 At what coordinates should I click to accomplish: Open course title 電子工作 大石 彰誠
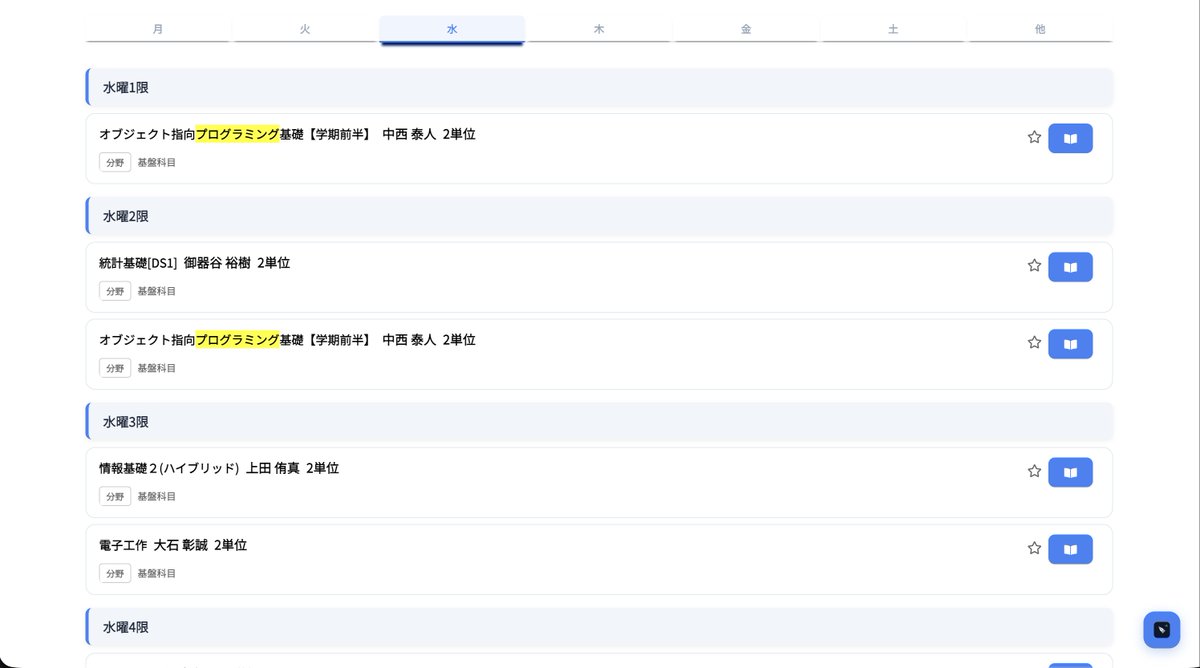pos(173,545)
